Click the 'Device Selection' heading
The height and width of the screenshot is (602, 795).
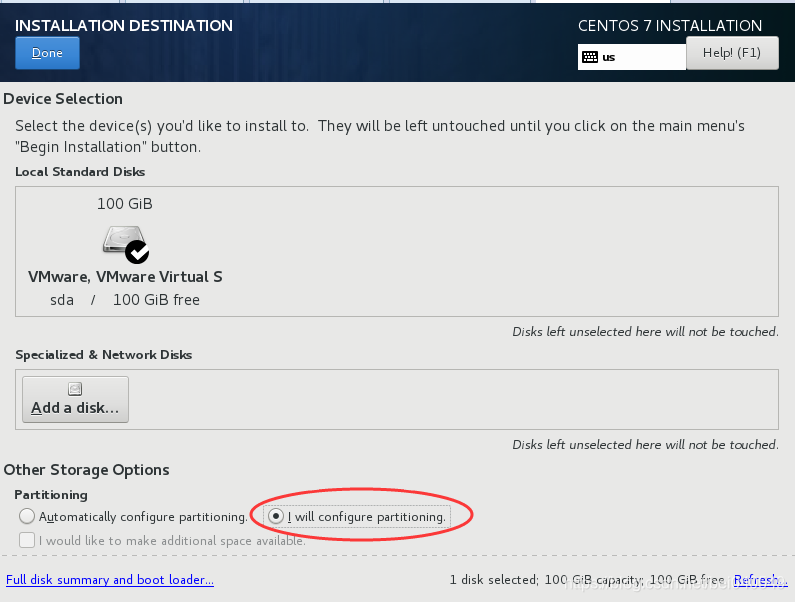click(63, 99)
